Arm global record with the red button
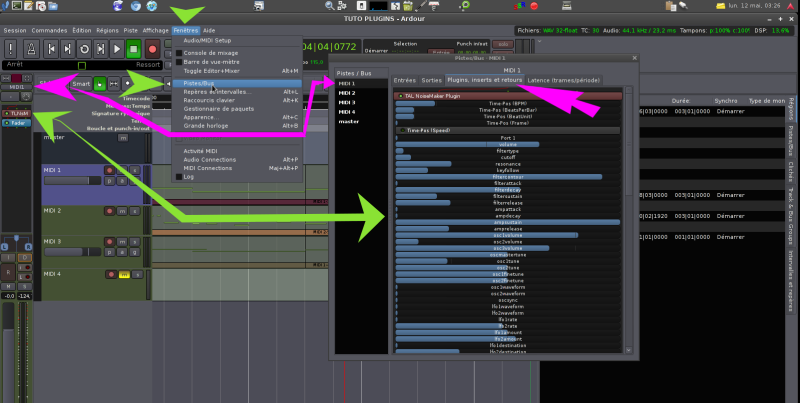Image resolution: width=800 pixels, height=403 pixels. [x=152, y=49]
